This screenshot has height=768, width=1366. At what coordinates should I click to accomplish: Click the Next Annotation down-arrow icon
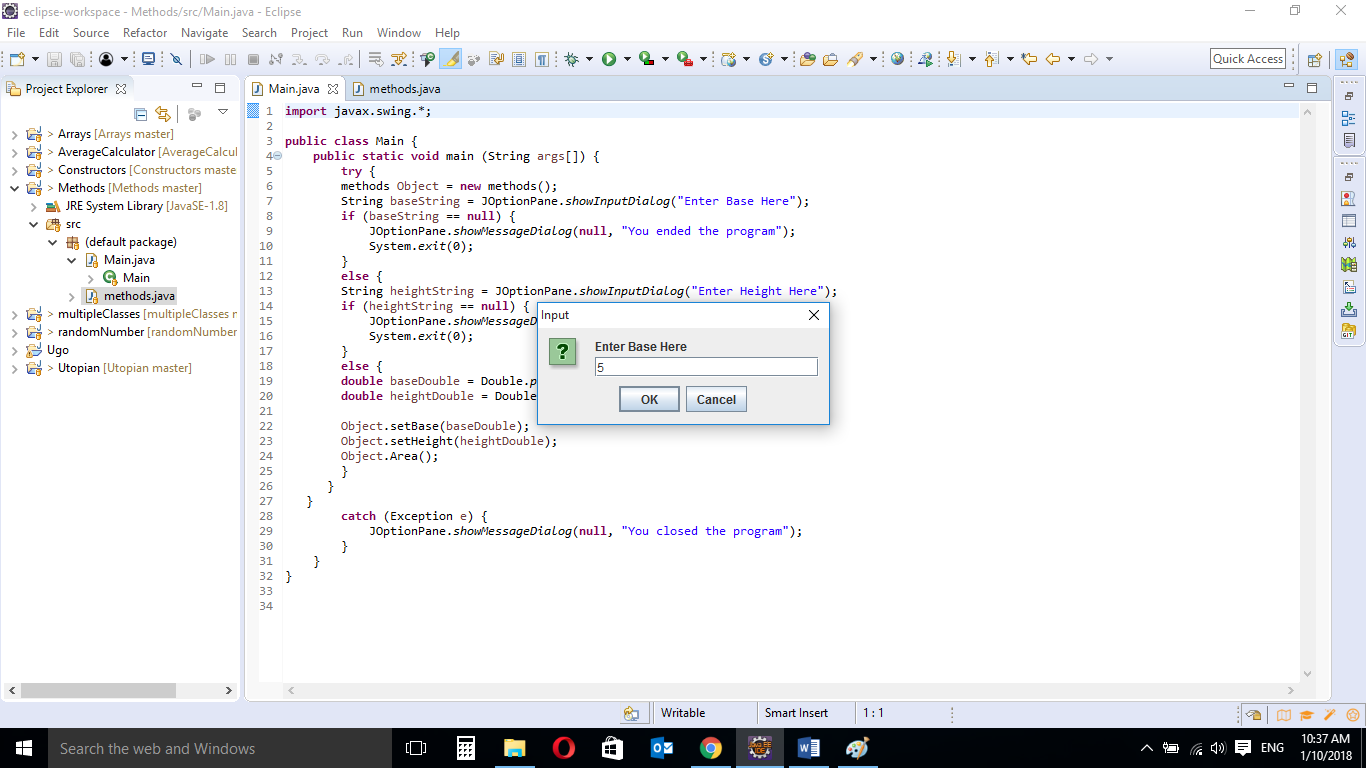953,59
